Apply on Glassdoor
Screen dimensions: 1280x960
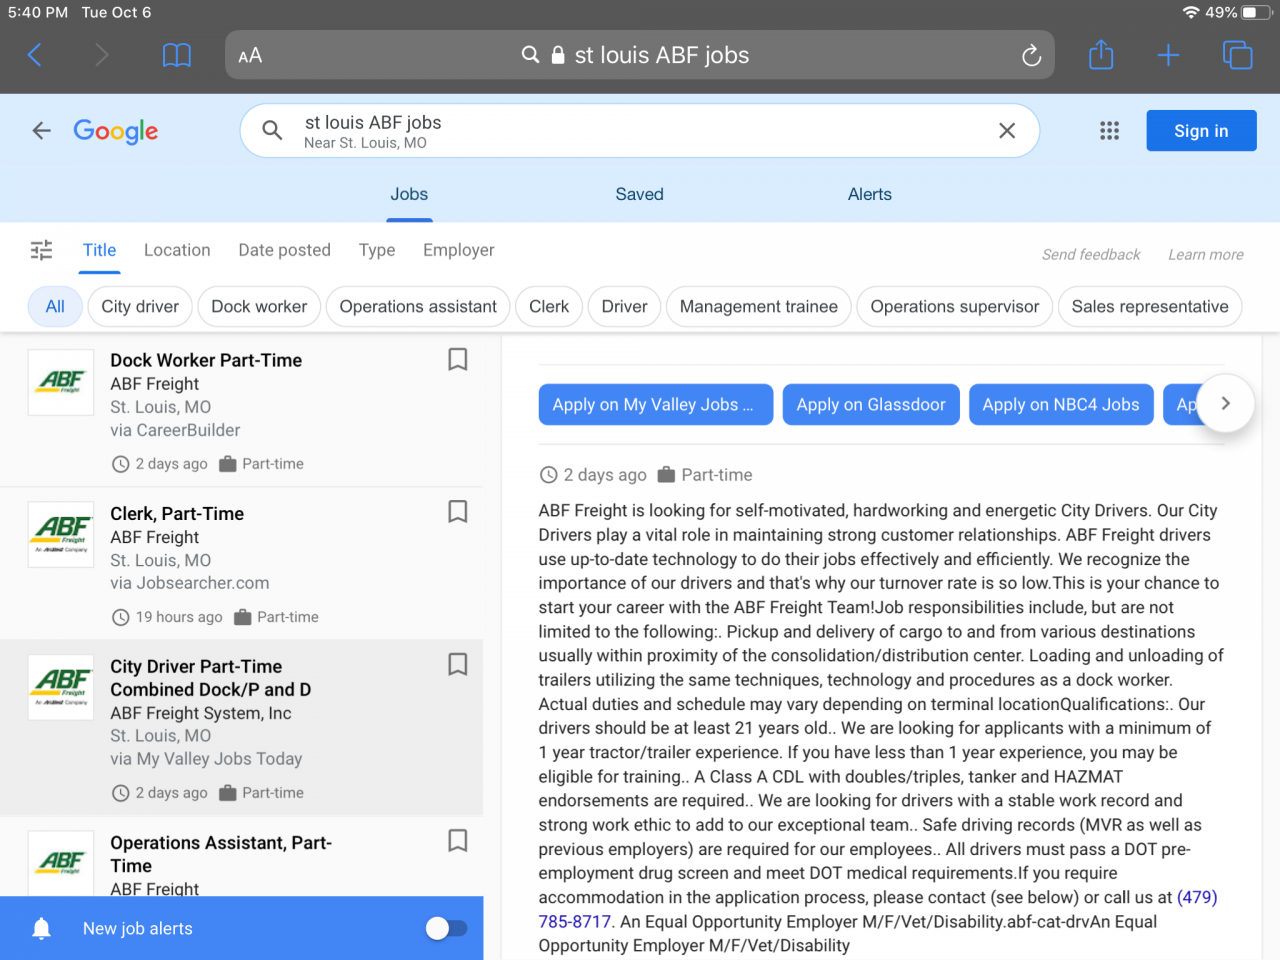[871, 404]
